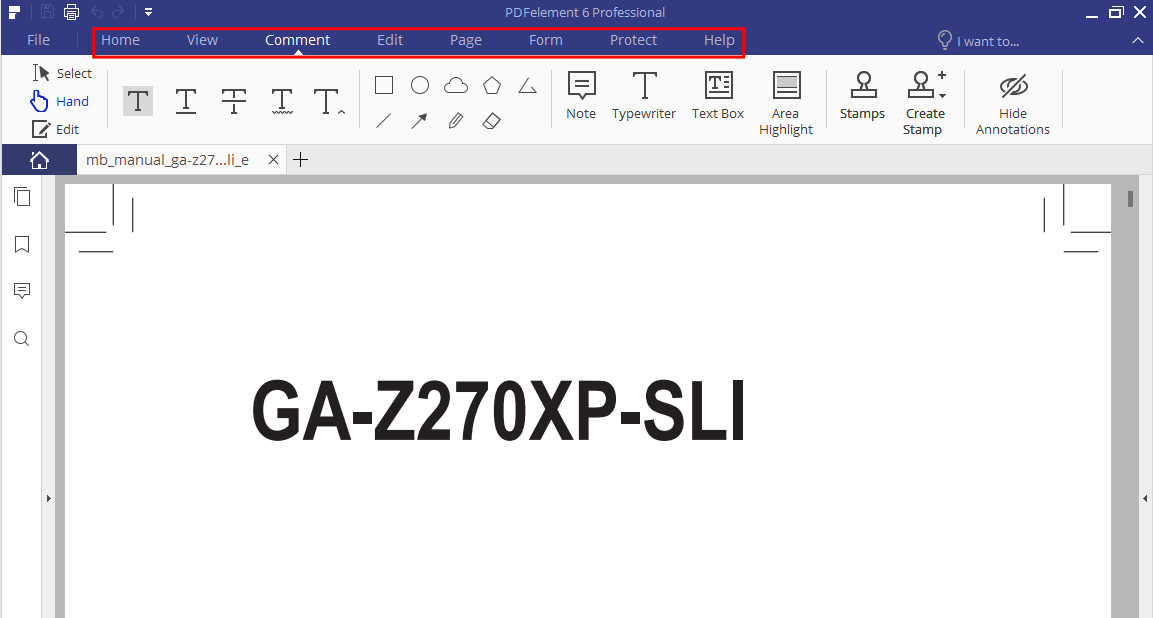Open the Edit ribbon tab
This screenshot has width=1153, height=618.
[x=390, y=40]
